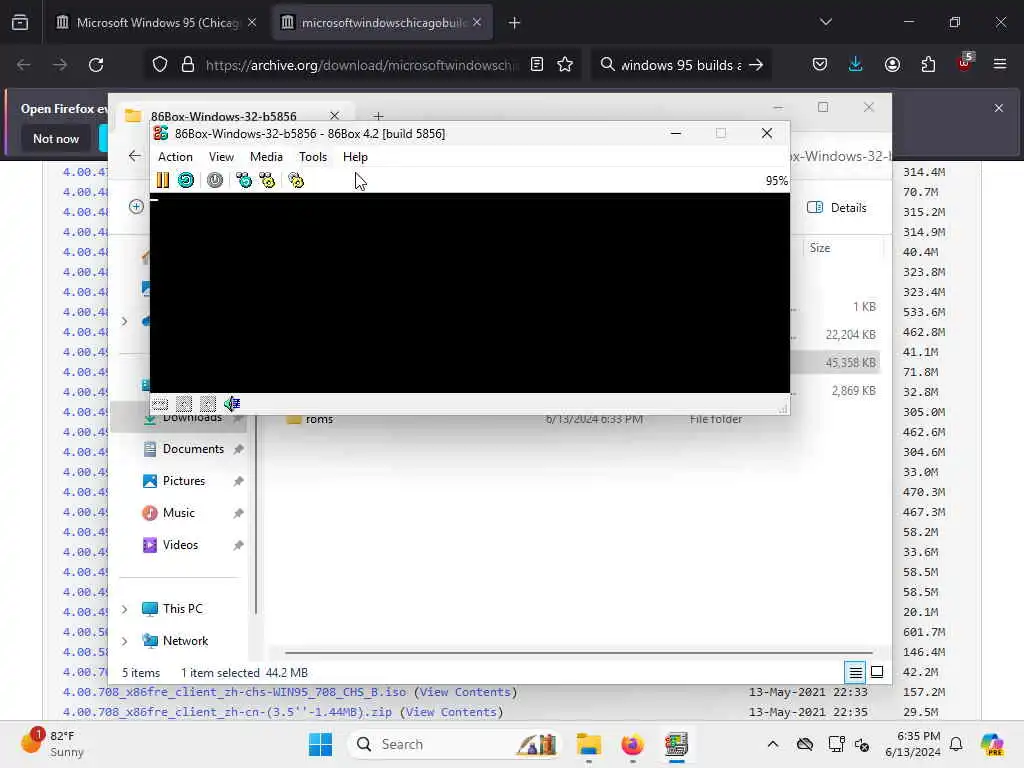Send ACPI shutdown with gray power icon
Image resolution: width=1024 pixels, height=768 pixels.
pyautogui.click(x=215, y=180)
